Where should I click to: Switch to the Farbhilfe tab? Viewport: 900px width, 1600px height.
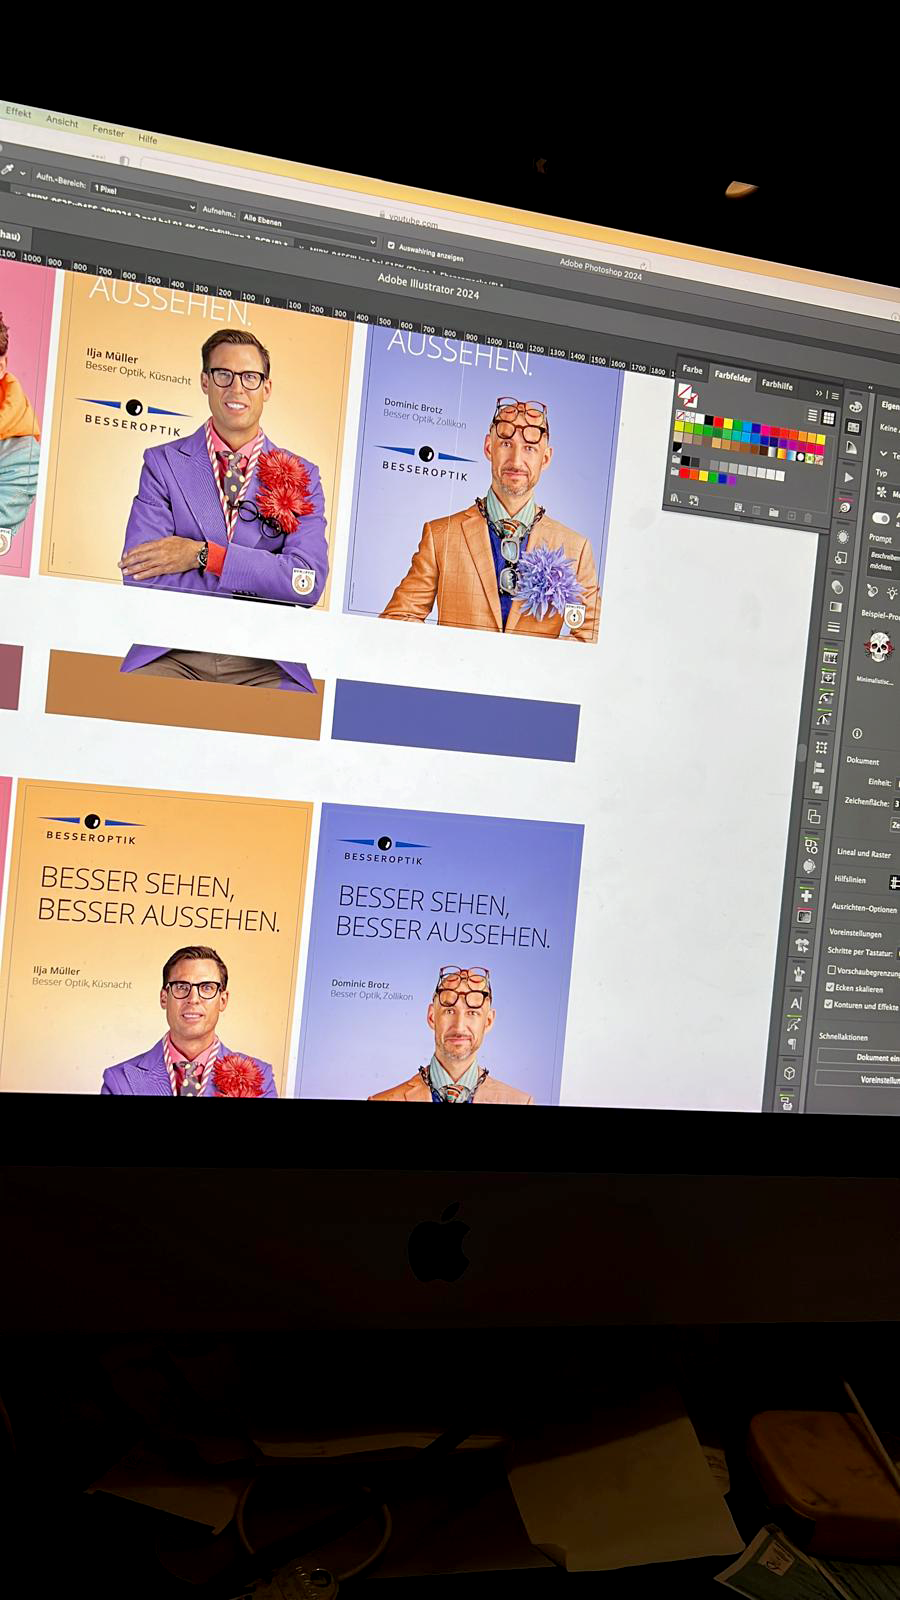click(777, 384)
